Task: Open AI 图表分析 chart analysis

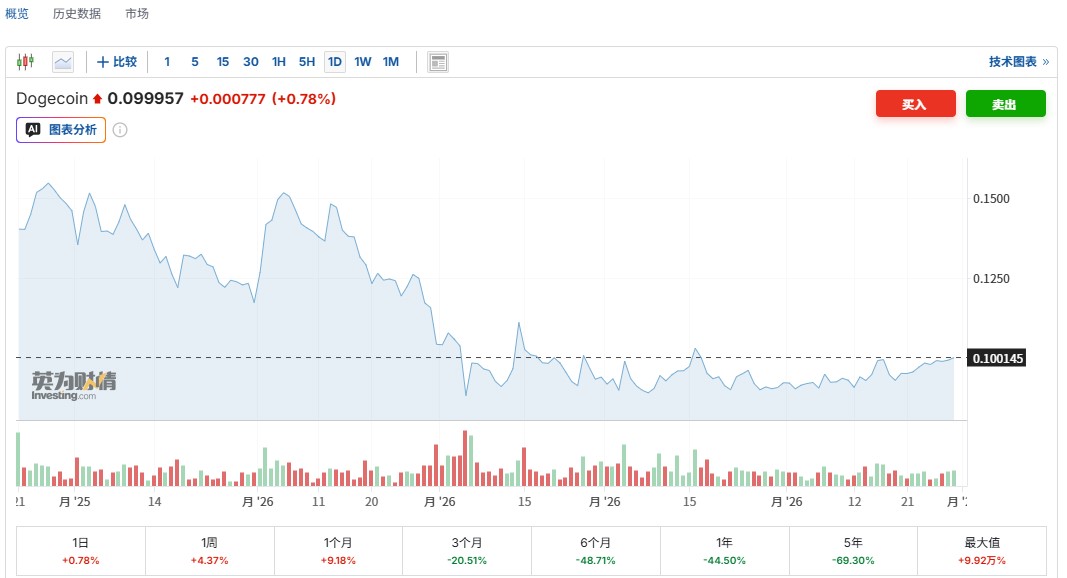Action: (x=61, y=130)
